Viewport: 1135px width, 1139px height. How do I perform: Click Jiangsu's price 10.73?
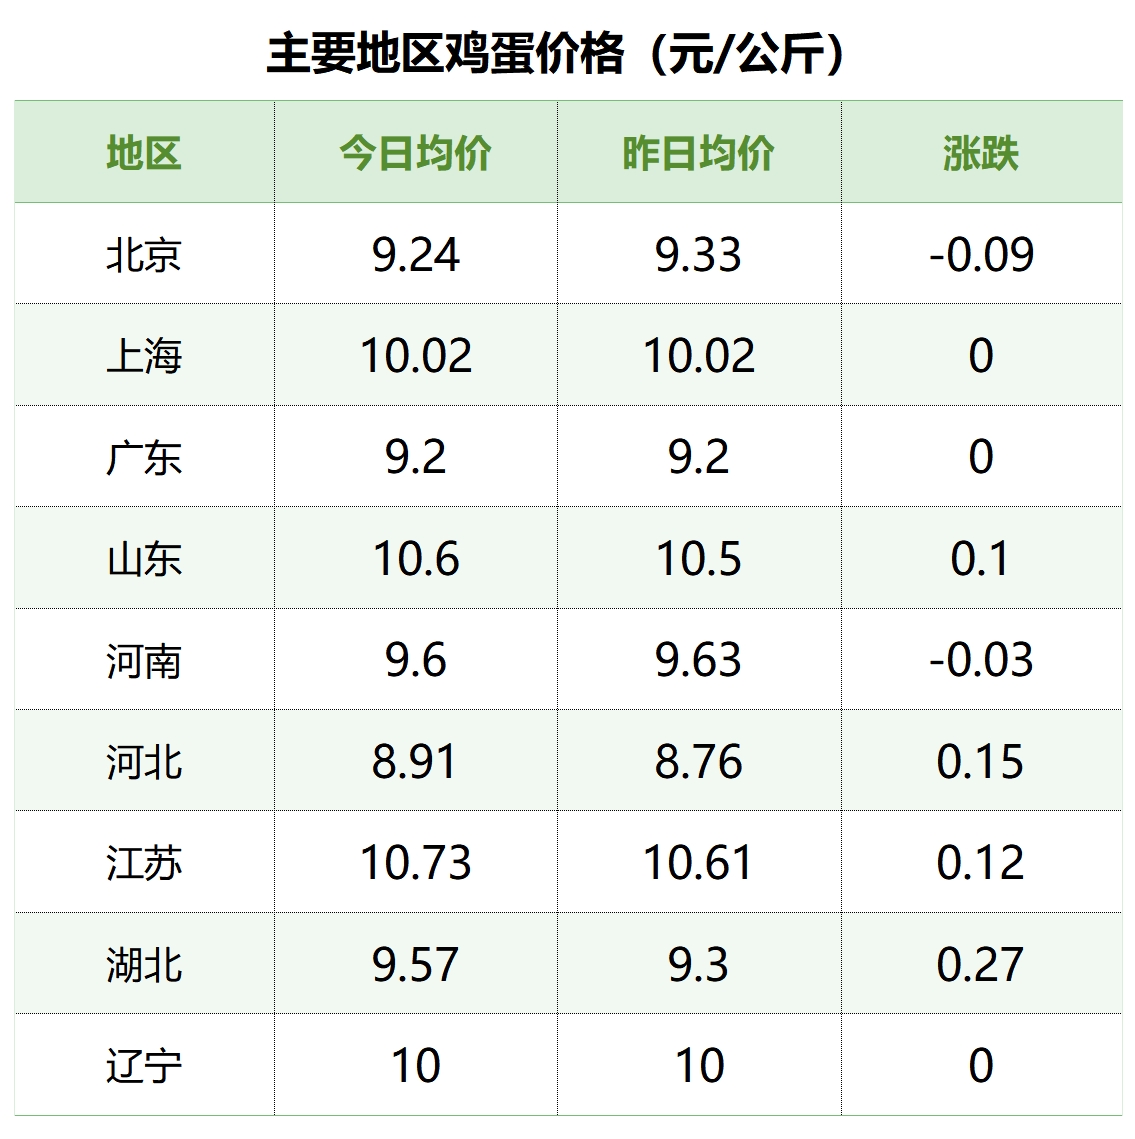pyautogui.click(x=416, y=863)
